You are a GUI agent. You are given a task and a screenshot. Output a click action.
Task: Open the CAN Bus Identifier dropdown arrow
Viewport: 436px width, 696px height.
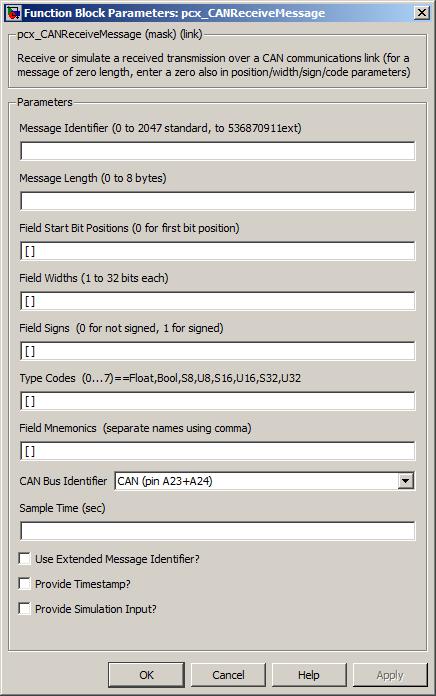point(405,481)
